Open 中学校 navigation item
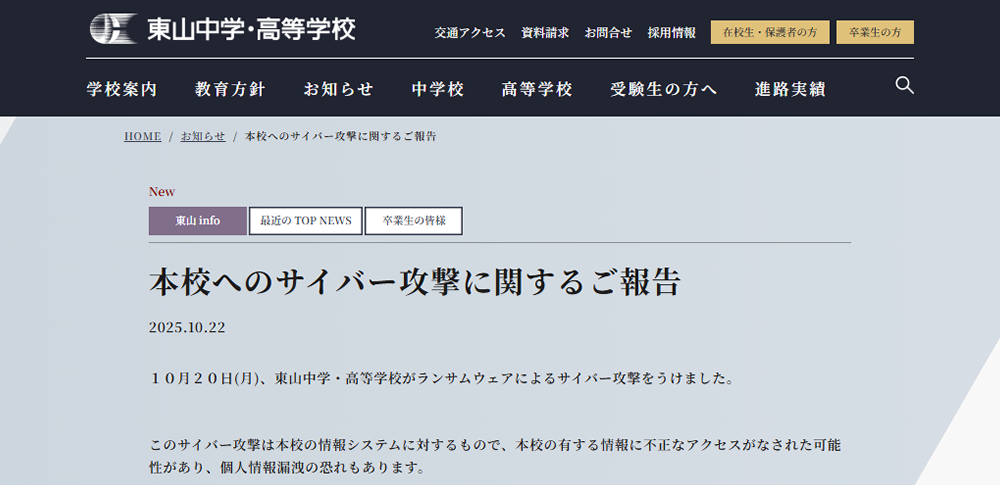Screen dimensions: 1000x485 (438, 89)
